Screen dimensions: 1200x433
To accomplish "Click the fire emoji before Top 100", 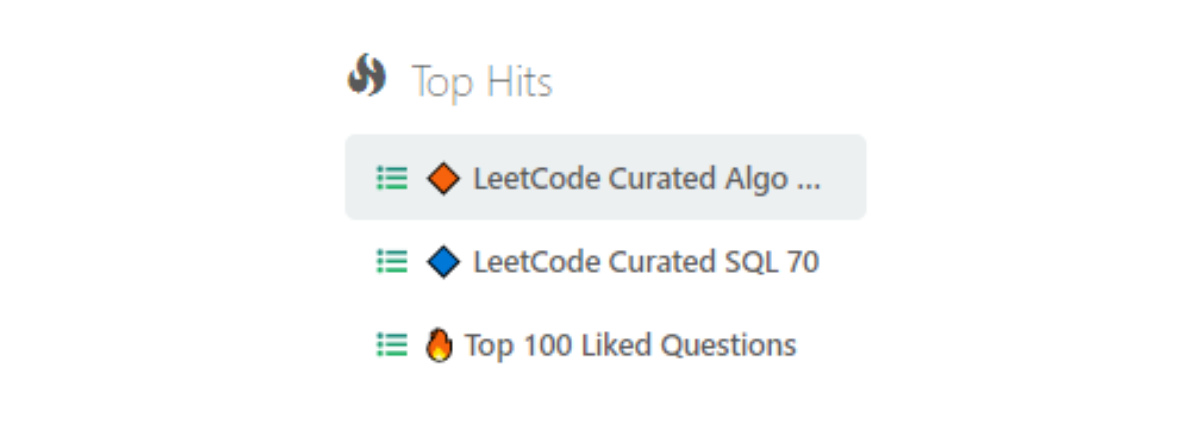I will coord(439,345).
